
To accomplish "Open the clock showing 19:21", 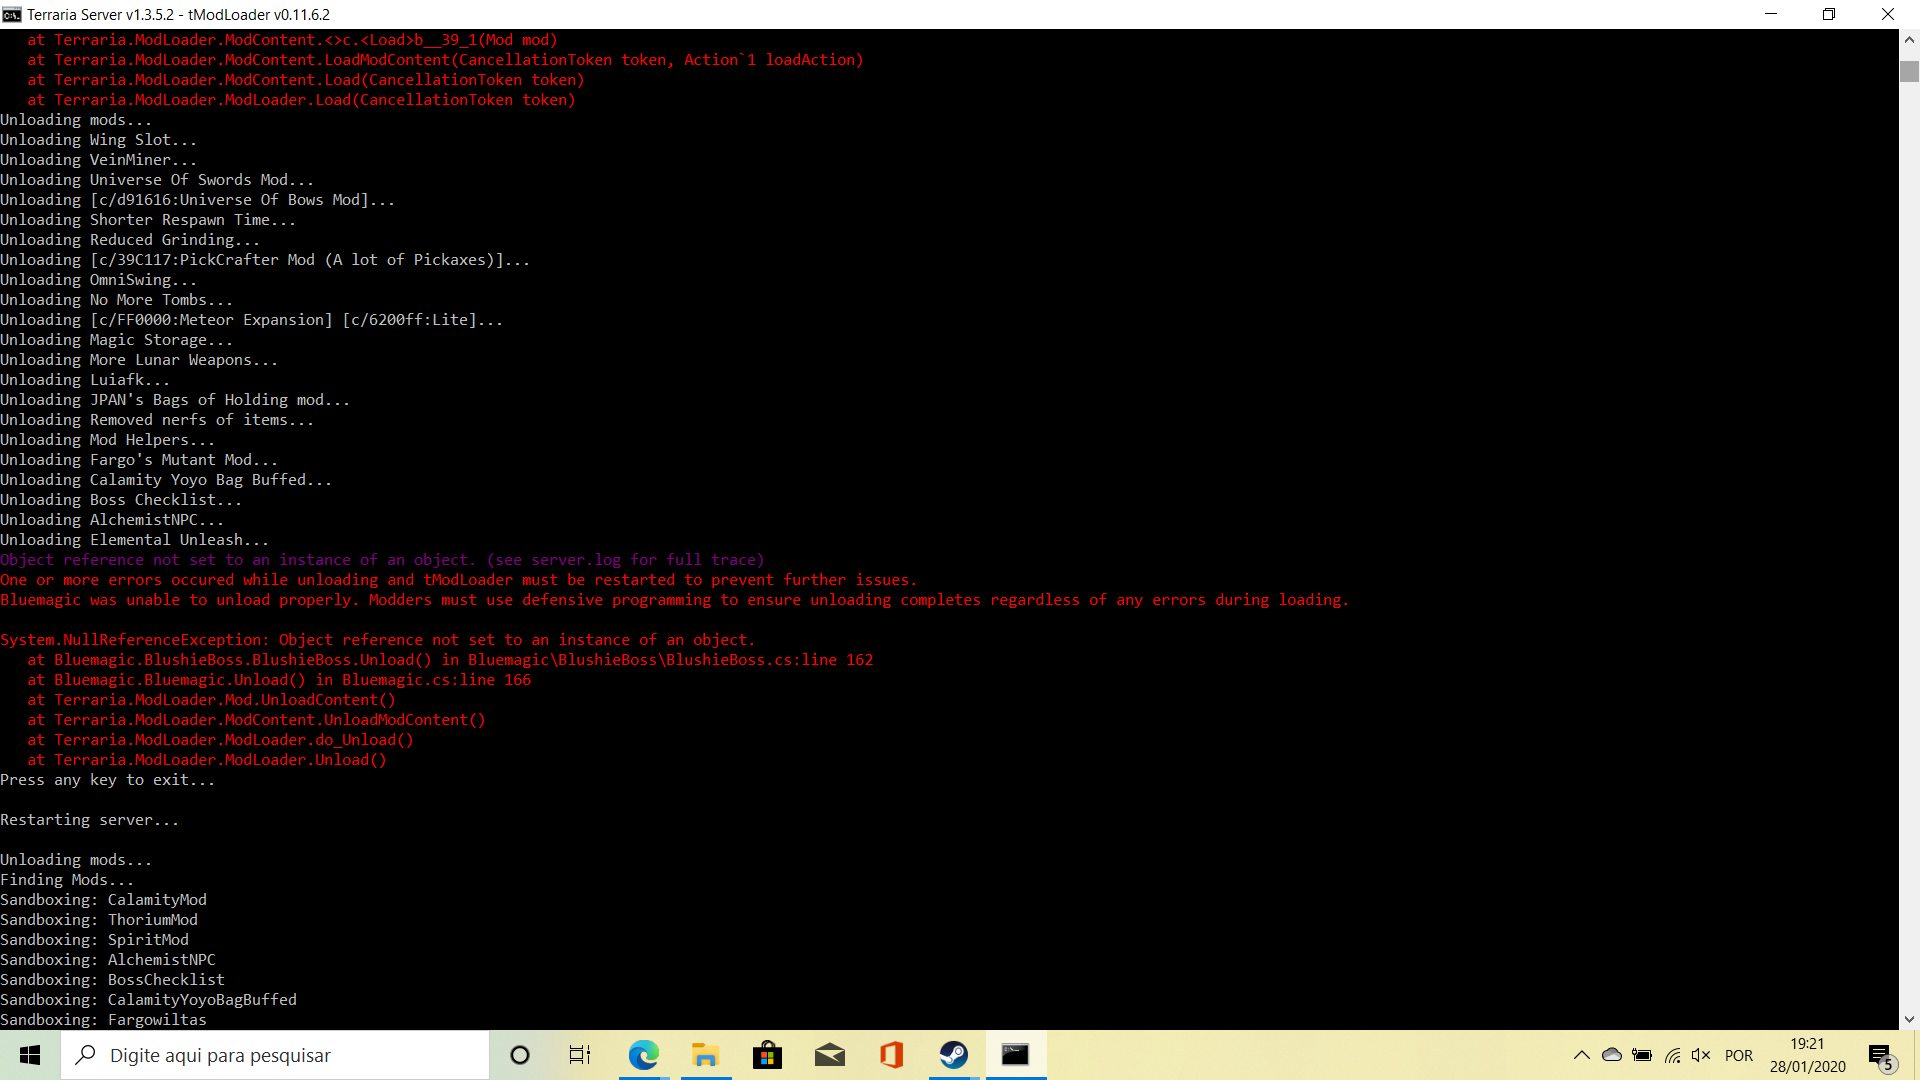I will point(1807,1055).
